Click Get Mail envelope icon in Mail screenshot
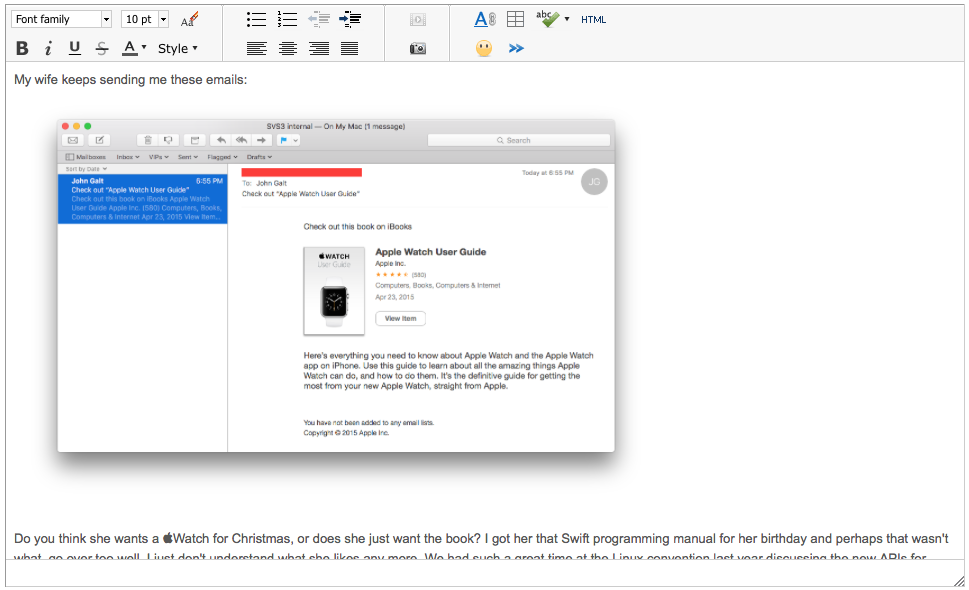Screen dimensions: 969x590 coord(73,140)
